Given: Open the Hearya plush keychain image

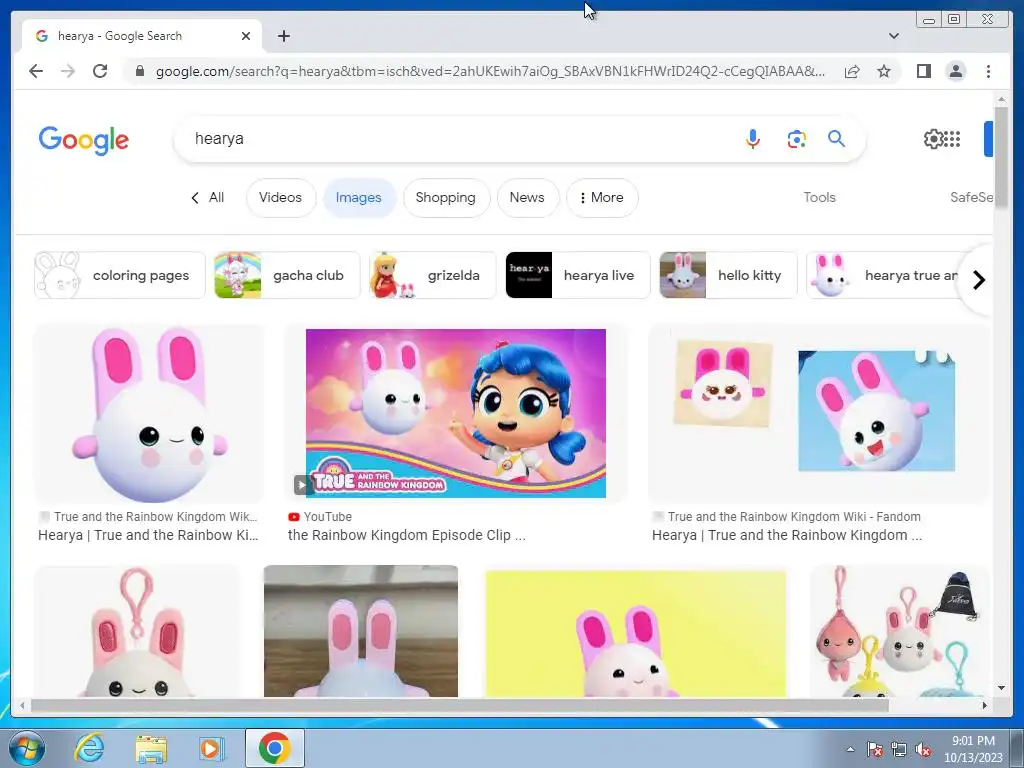Looking at the screenshot, I should pos(136,631).
